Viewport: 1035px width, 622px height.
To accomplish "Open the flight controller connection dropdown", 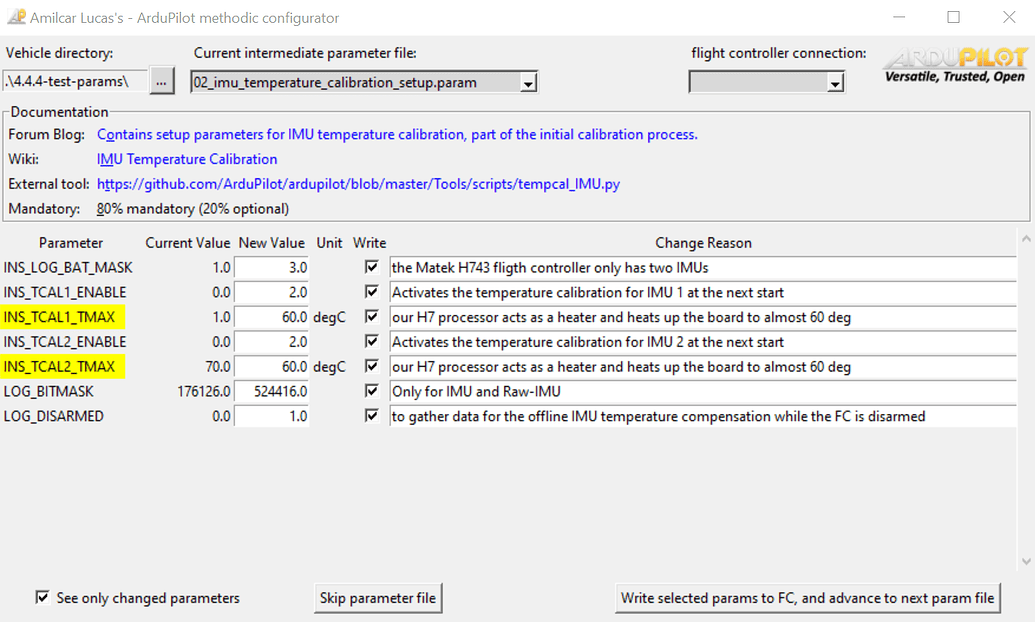I will pos(833,82).
